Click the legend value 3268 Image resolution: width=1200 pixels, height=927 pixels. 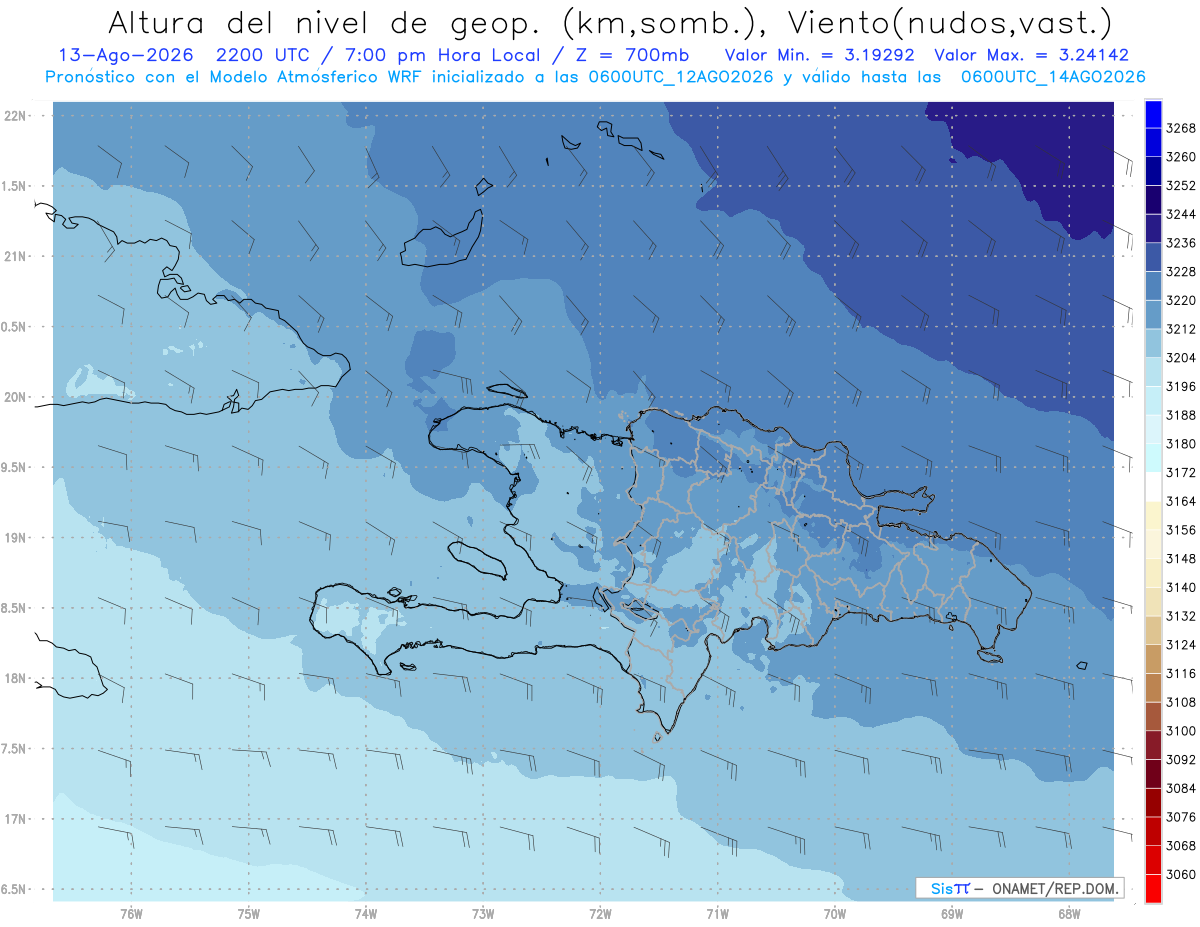[1181, 128]
